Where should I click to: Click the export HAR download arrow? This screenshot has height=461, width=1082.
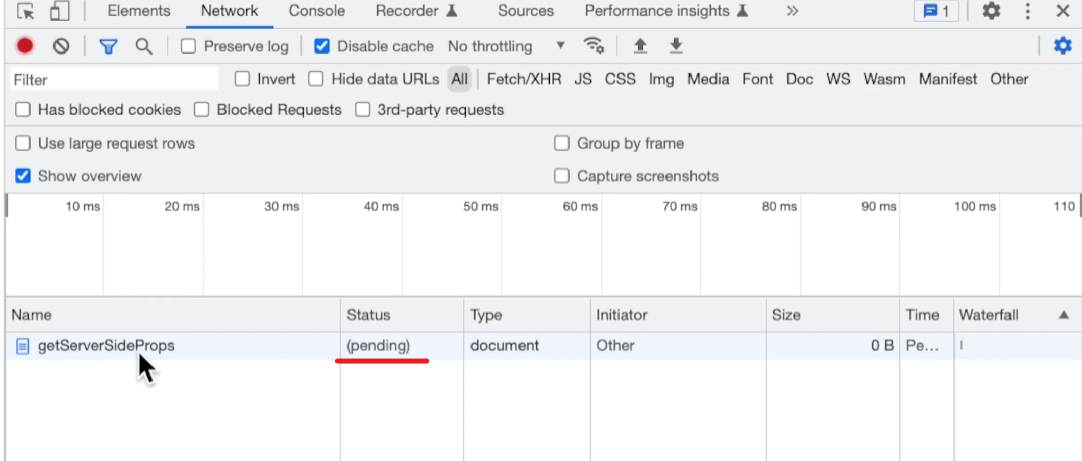676,46
